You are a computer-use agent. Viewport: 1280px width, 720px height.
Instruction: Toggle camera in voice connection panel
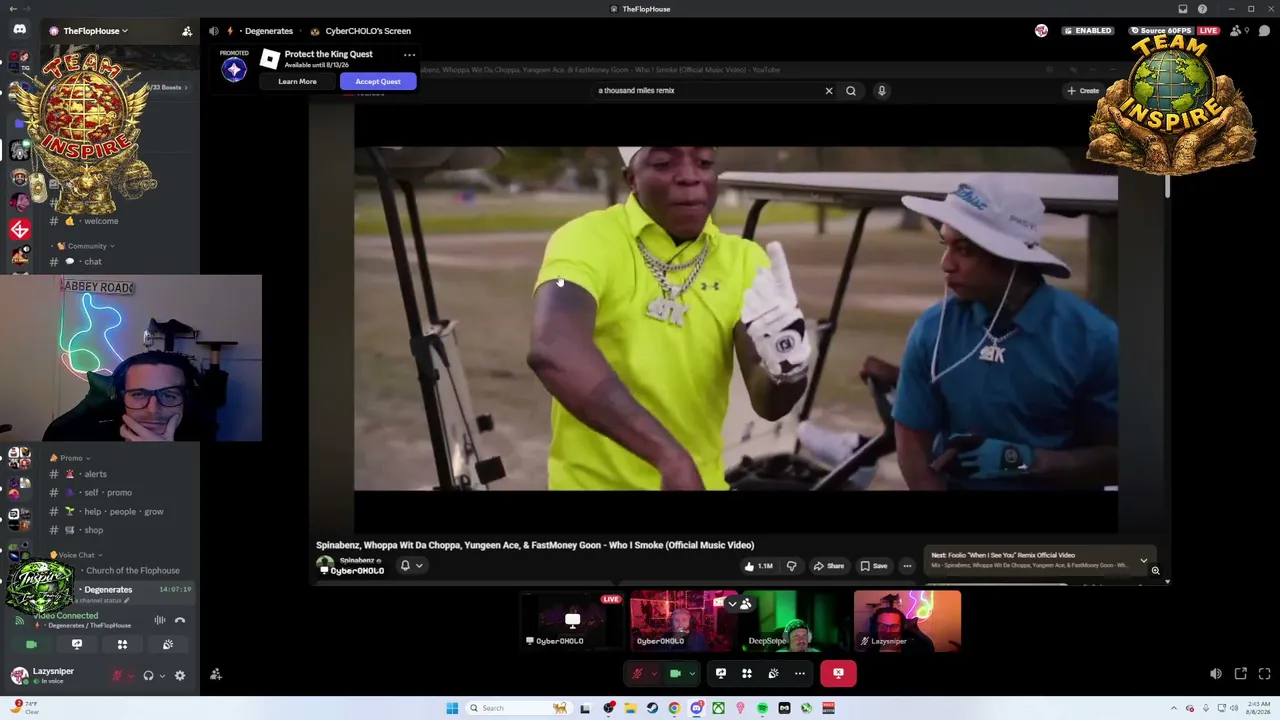pos(31,645)
